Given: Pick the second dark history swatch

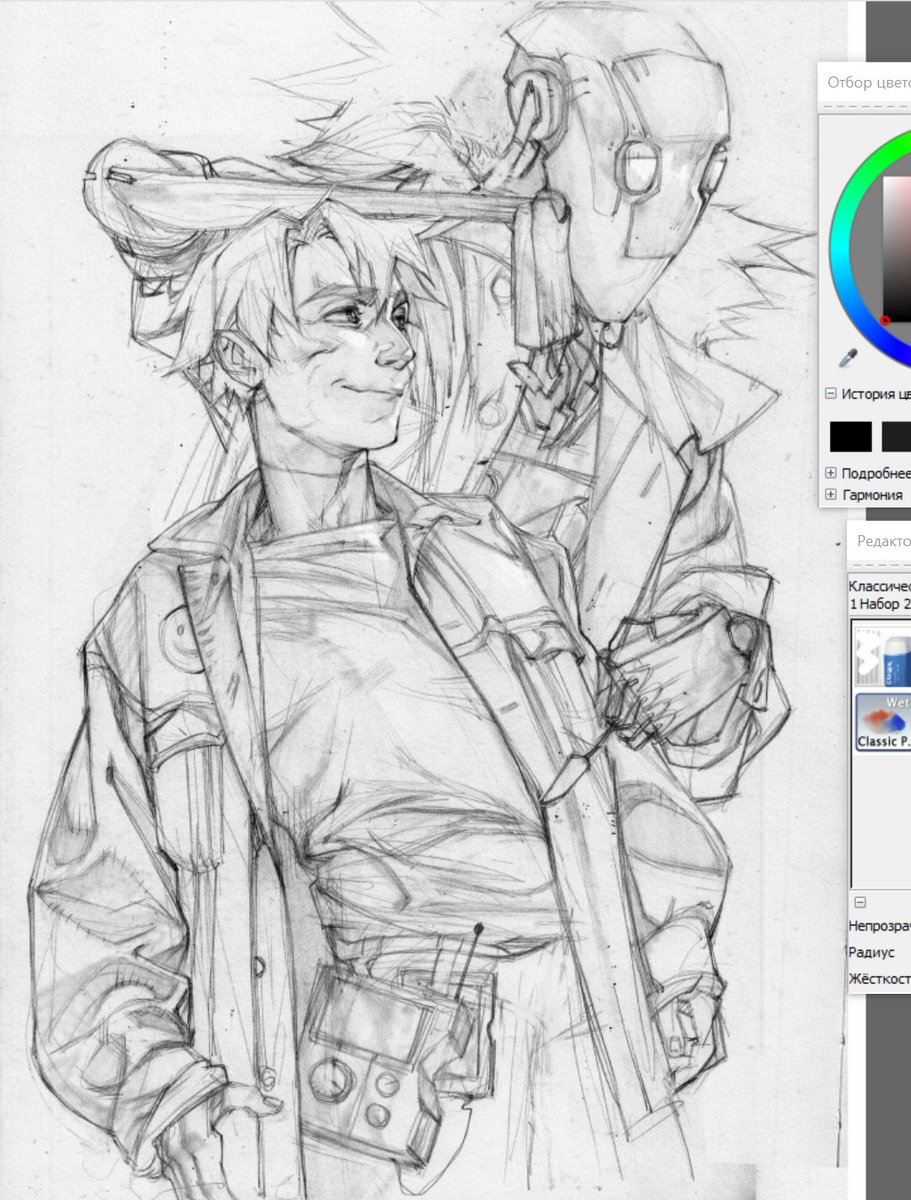Looking at the screenshot, I should pyautogui.click(x=896, y=436).
